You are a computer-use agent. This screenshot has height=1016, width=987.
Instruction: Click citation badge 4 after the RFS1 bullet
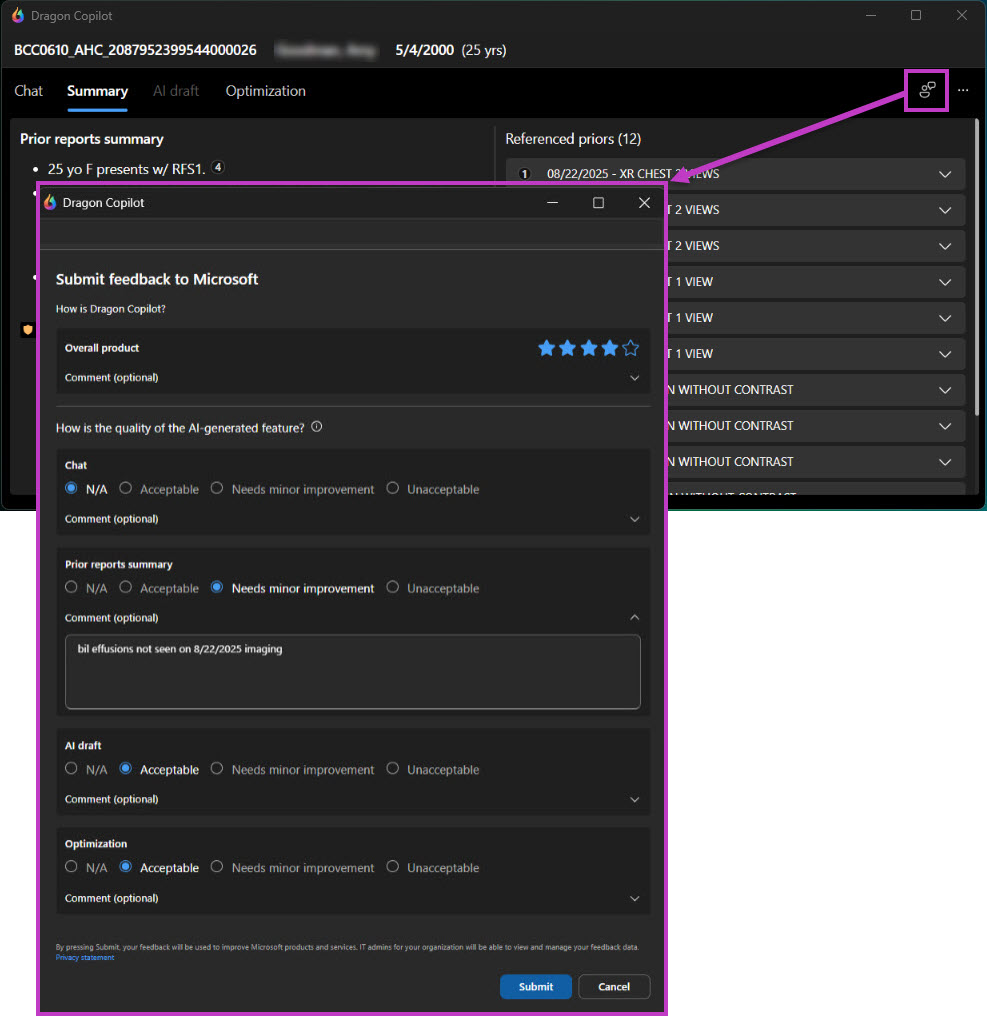[217, 168]
